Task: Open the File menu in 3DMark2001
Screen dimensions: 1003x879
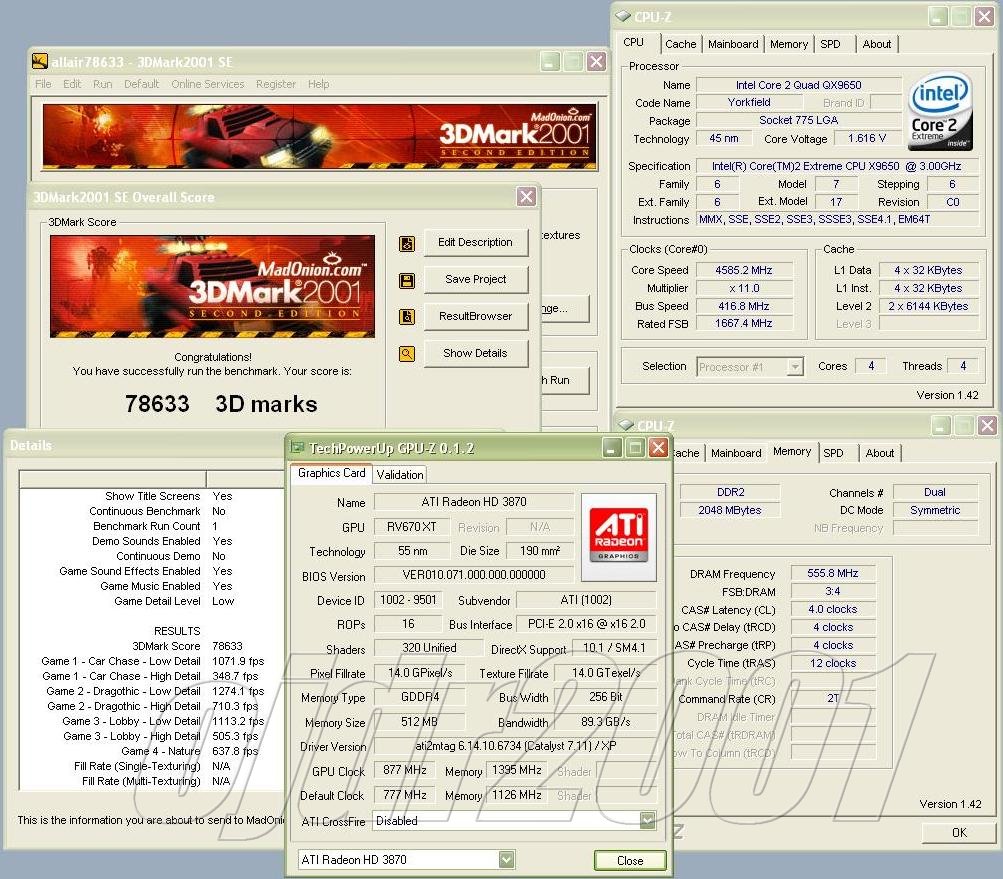Action: (43, 84)
